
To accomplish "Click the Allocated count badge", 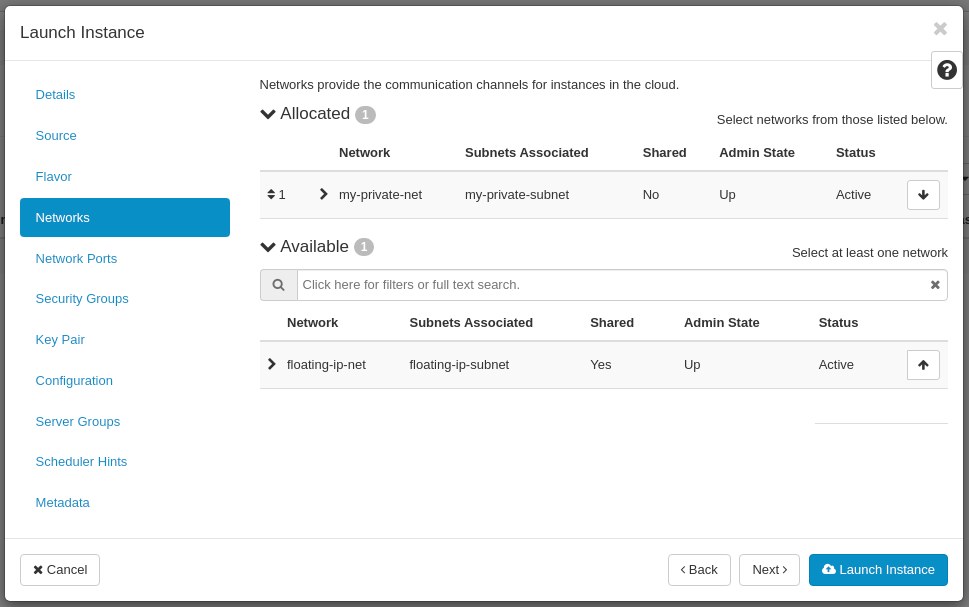I will 365,114.
